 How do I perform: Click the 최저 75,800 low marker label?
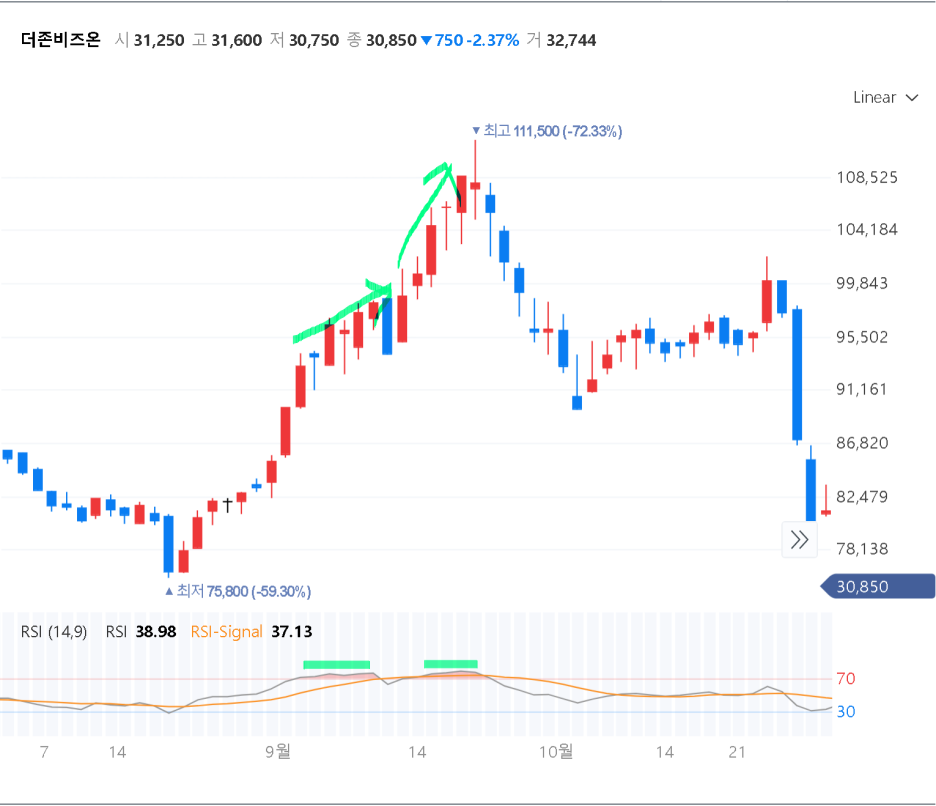coord(238,591)
